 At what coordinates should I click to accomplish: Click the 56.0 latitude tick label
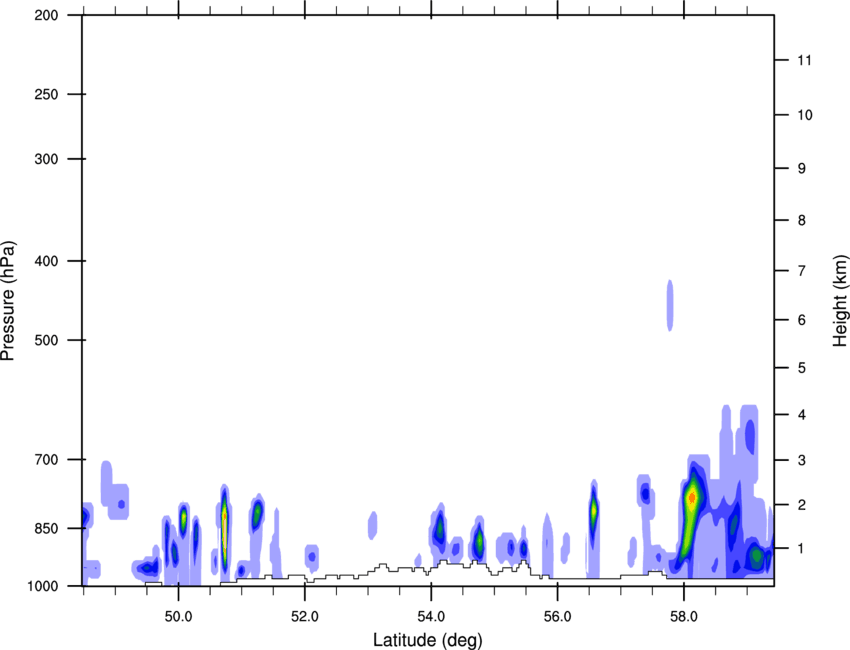tap(557, 617)
